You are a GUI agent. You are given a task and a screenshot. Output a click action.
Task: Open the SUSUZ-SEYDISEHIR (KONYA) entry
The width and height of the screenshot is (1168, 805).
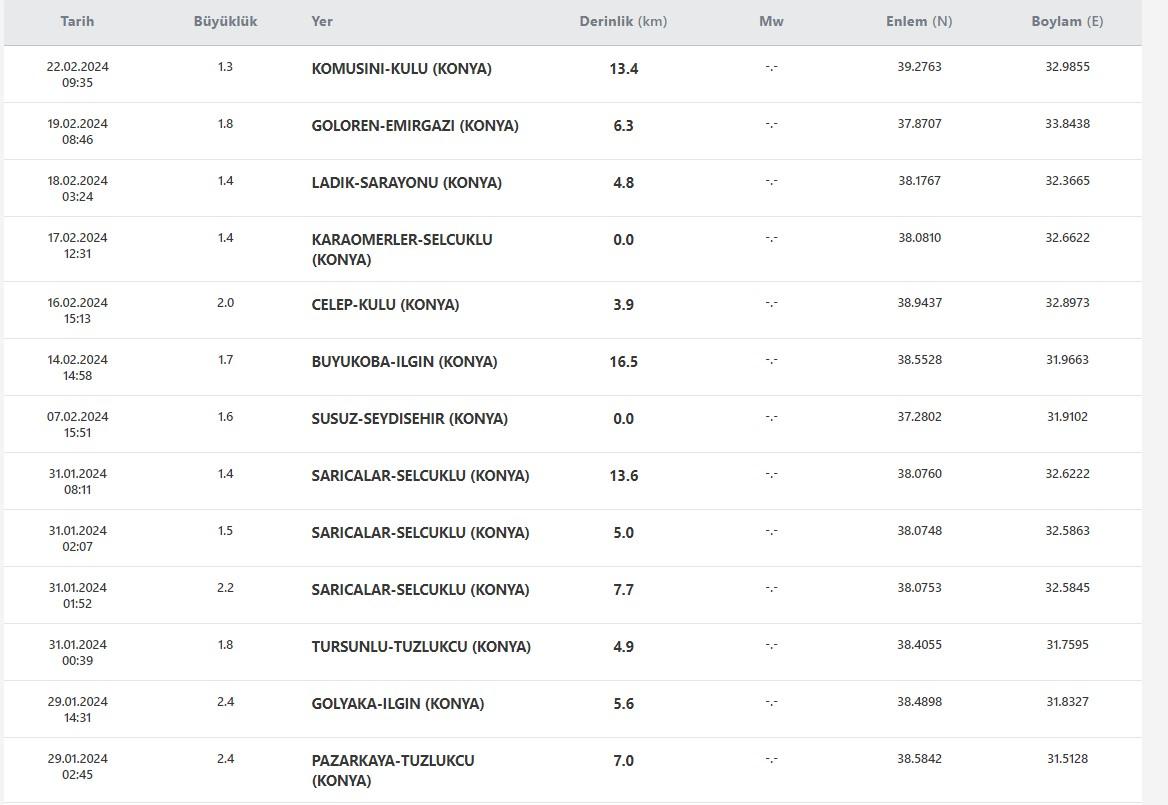tap(410, 419)
